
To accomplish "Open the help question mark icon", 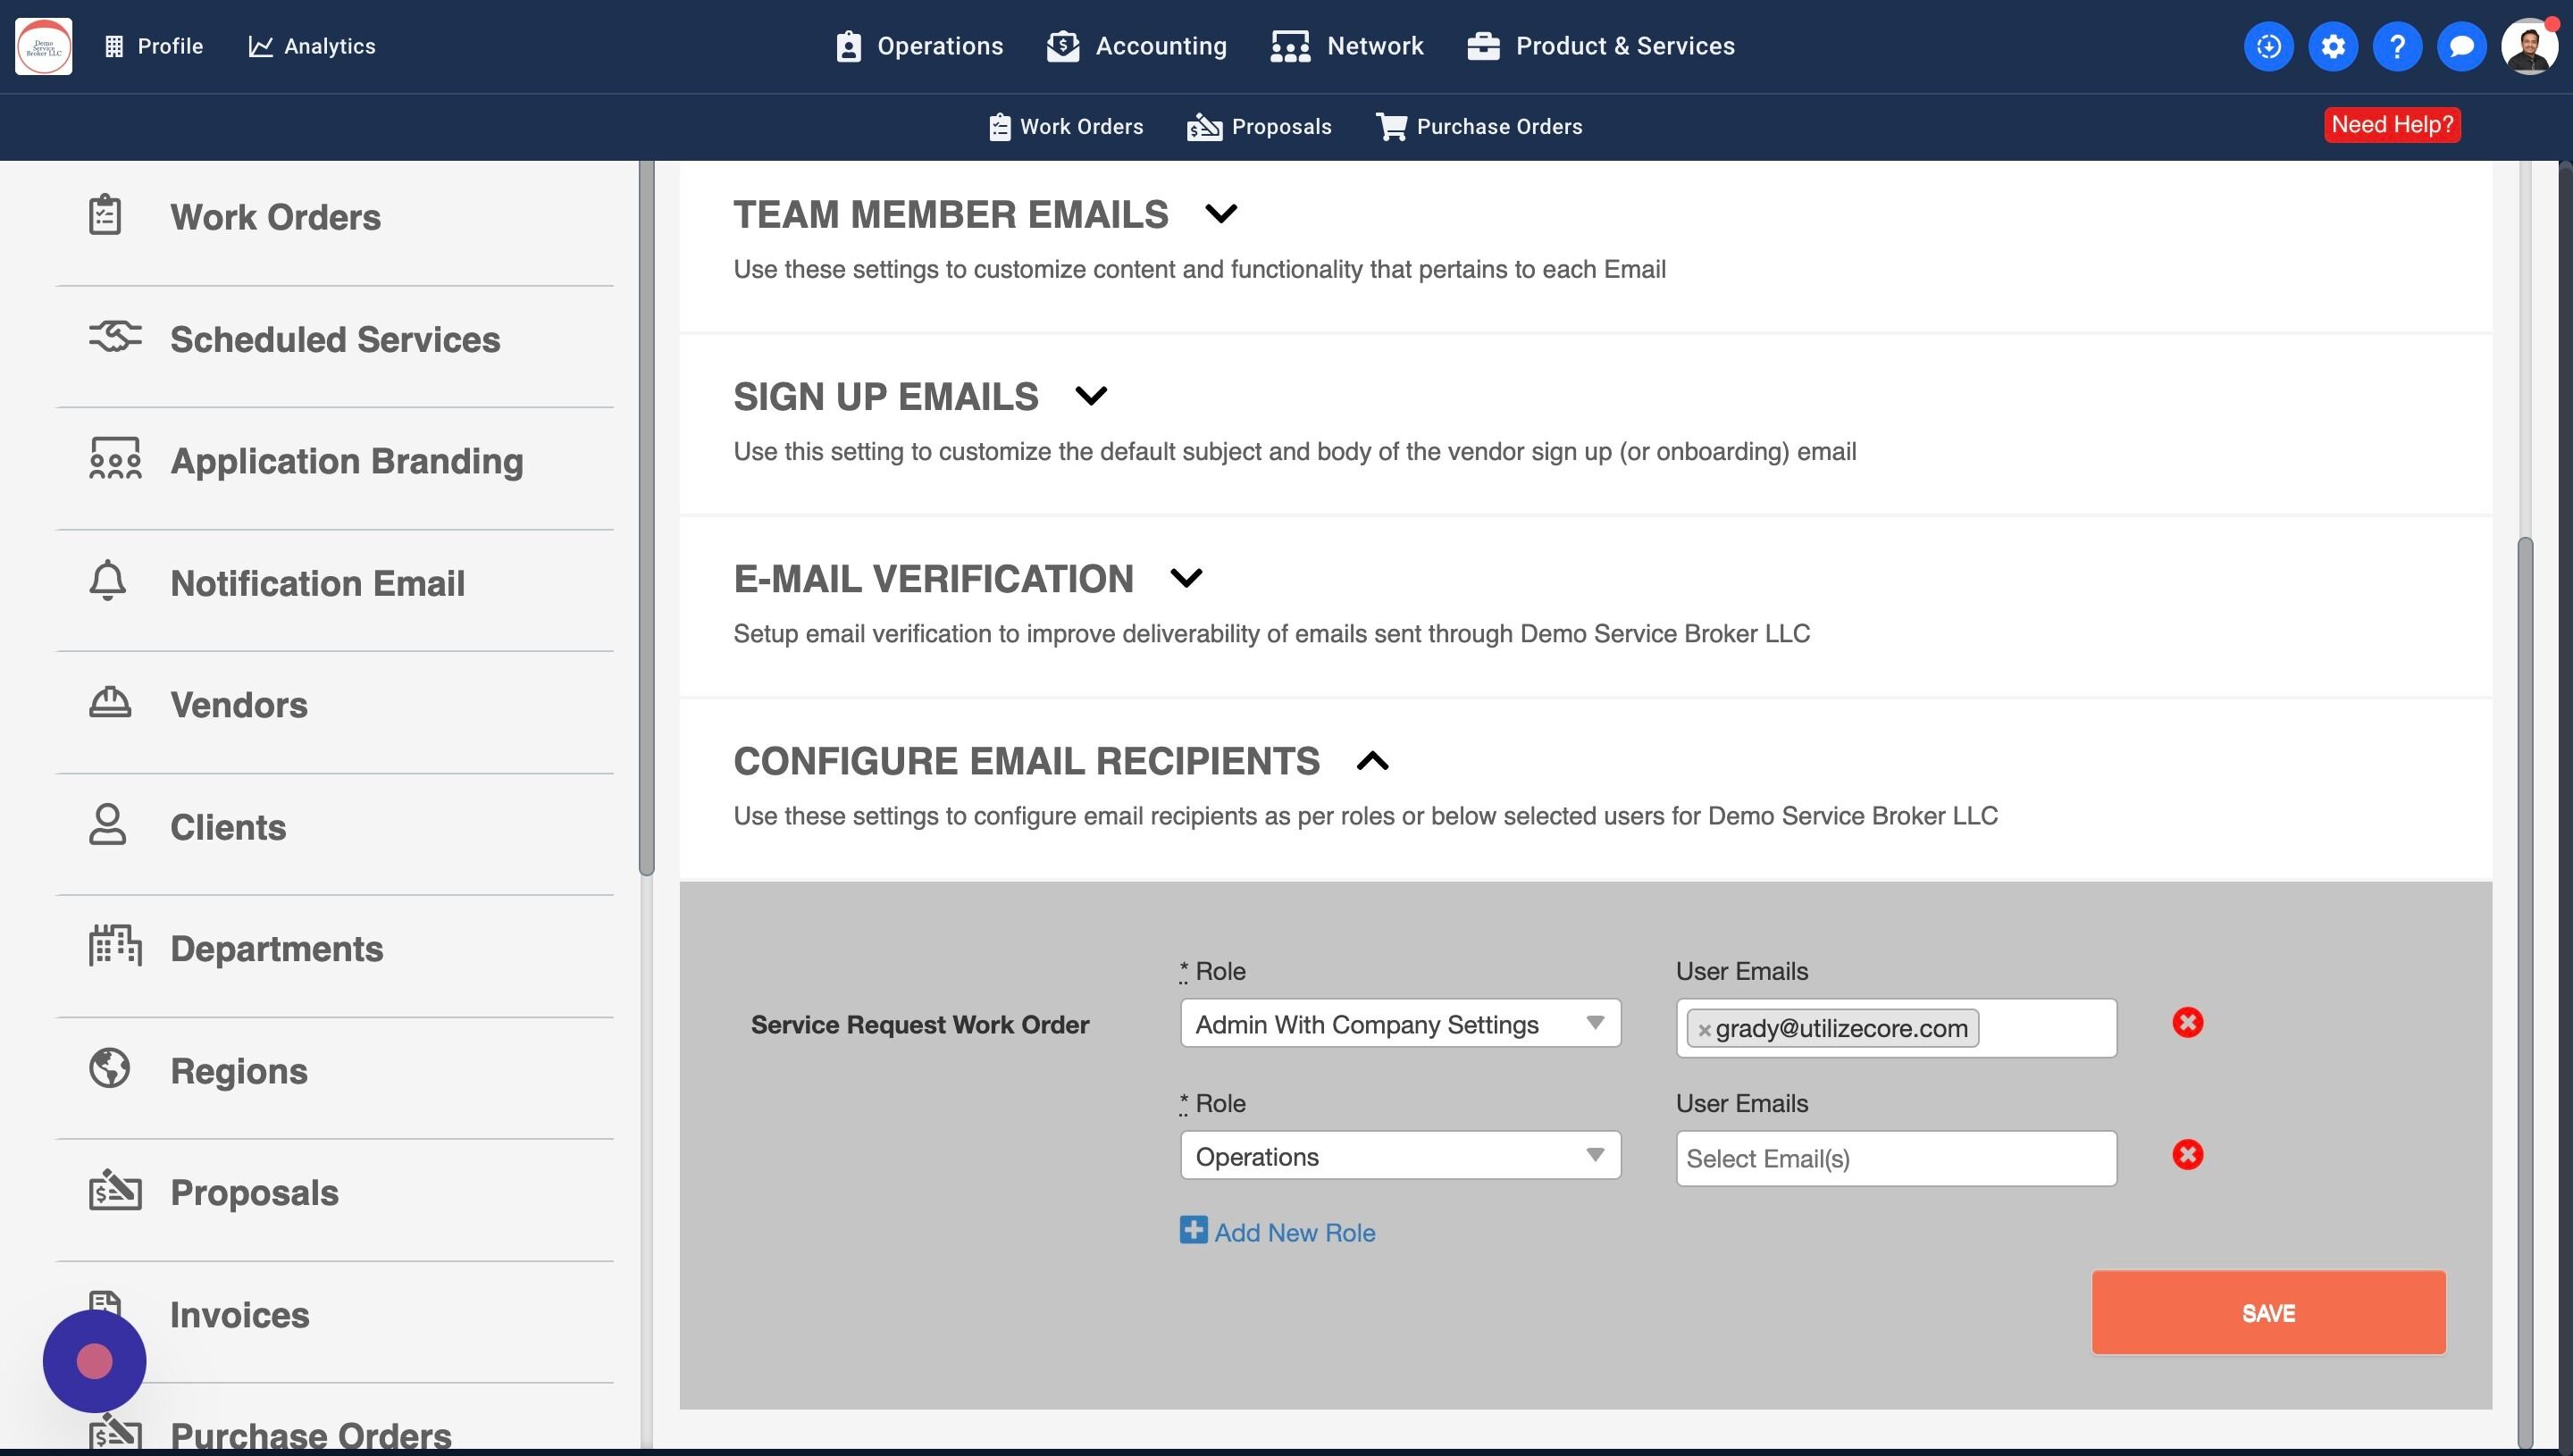I will 2397,46.
